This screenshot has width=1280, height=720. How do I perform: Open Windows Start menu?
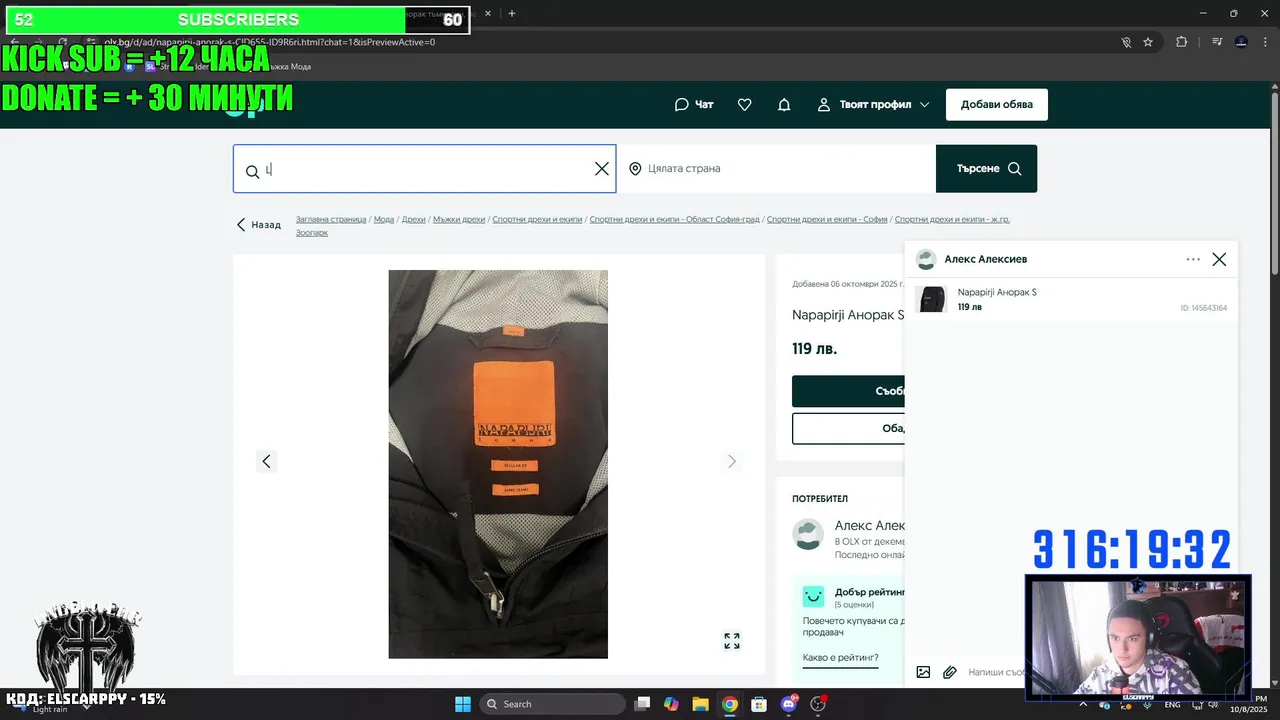click(462, 704)
